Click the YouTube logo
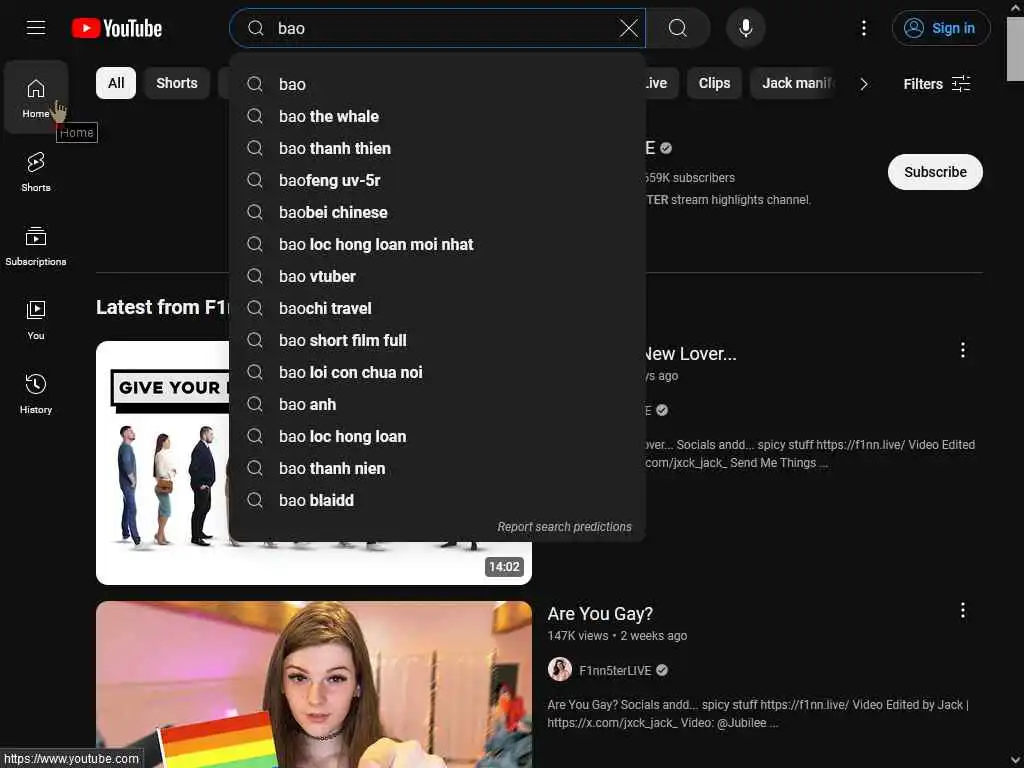 (117, 28)
